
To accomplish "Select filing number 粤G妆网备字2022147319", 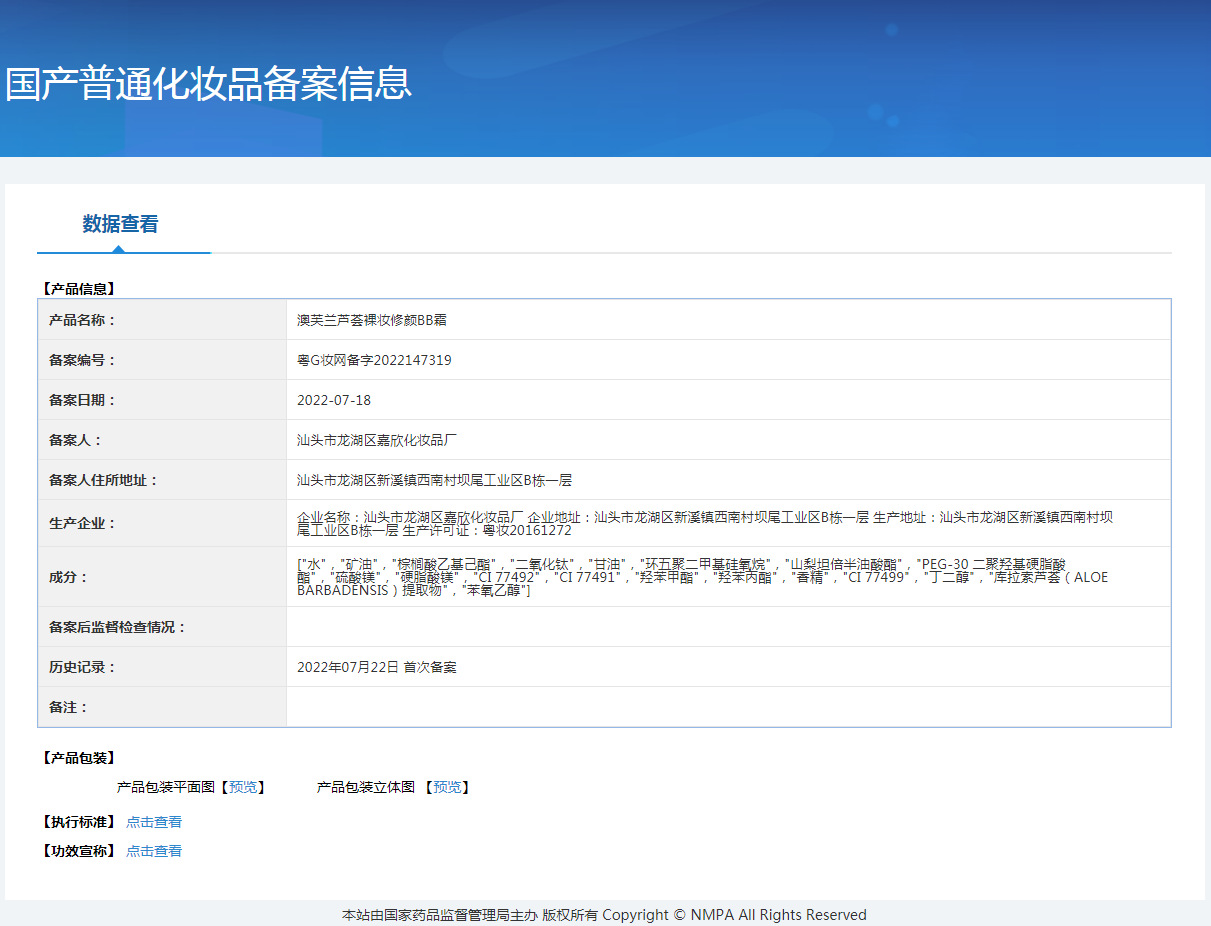I will (374, 360).
